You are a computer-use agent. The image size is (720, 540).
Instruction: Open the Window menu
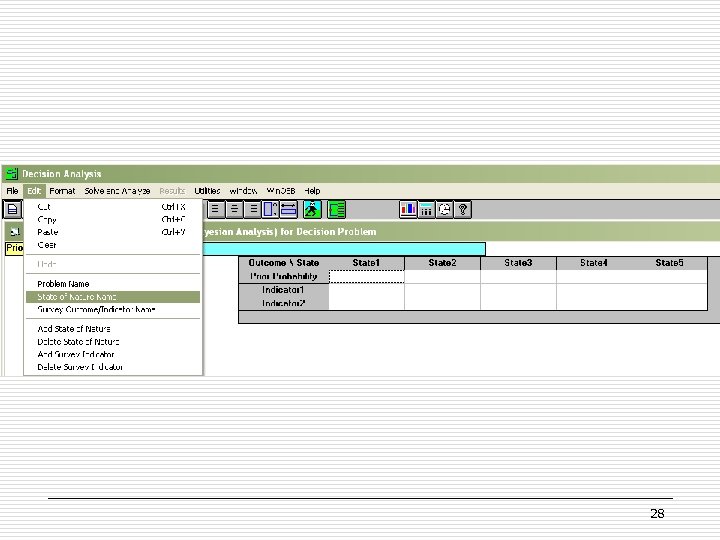[x=243, y=191]
